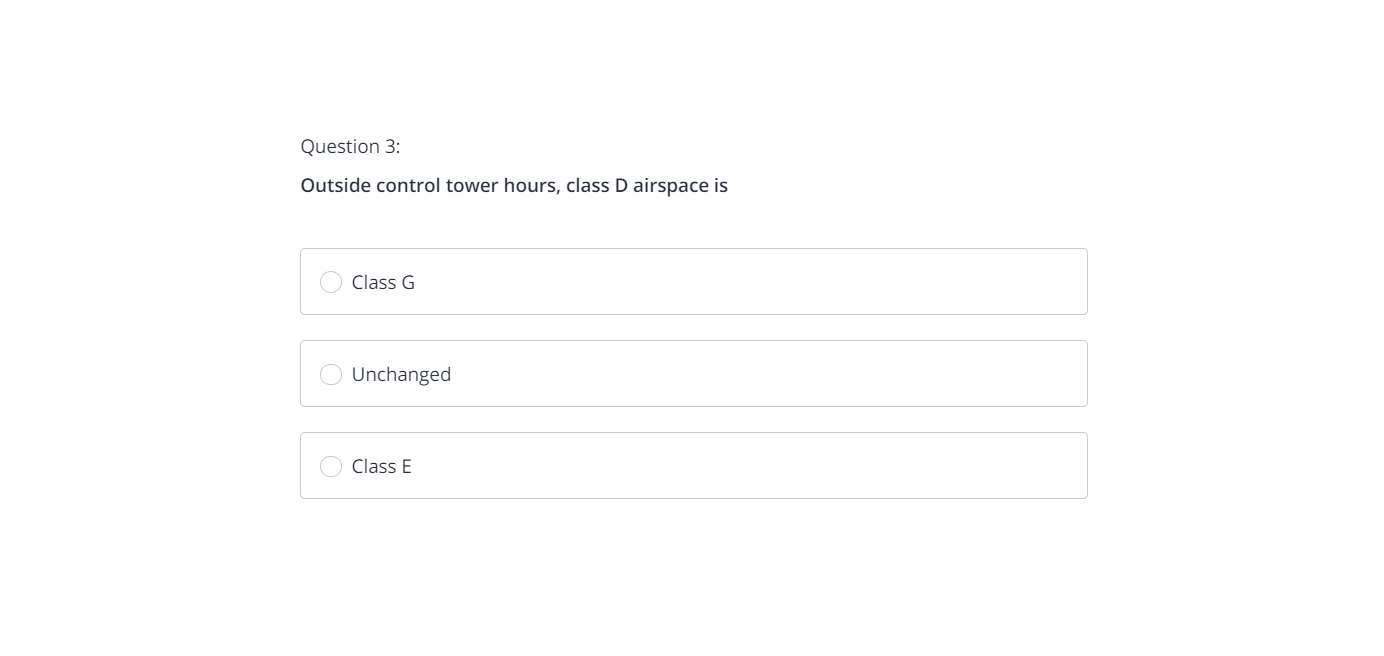
Task: Click the "3:" number in the heading
Action: pos(391,146)
